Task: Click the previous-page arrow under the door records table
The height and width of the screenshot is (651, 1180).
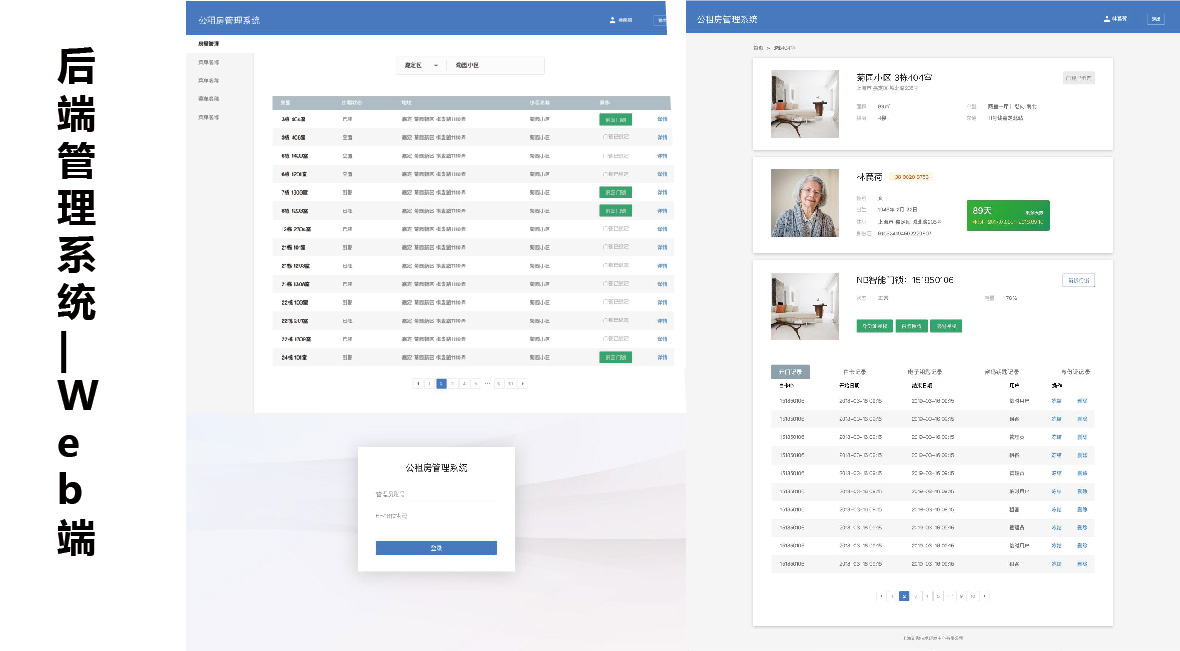Action: pyautogui.click(x=880, y=596)
